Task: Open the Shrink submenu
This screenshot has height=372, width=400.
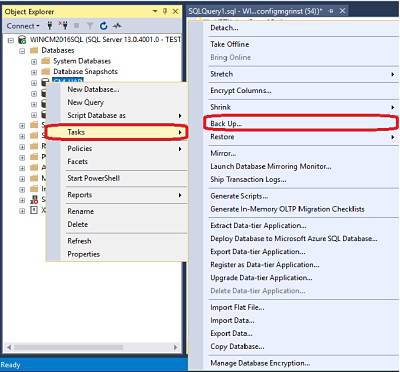Action: 301,107
